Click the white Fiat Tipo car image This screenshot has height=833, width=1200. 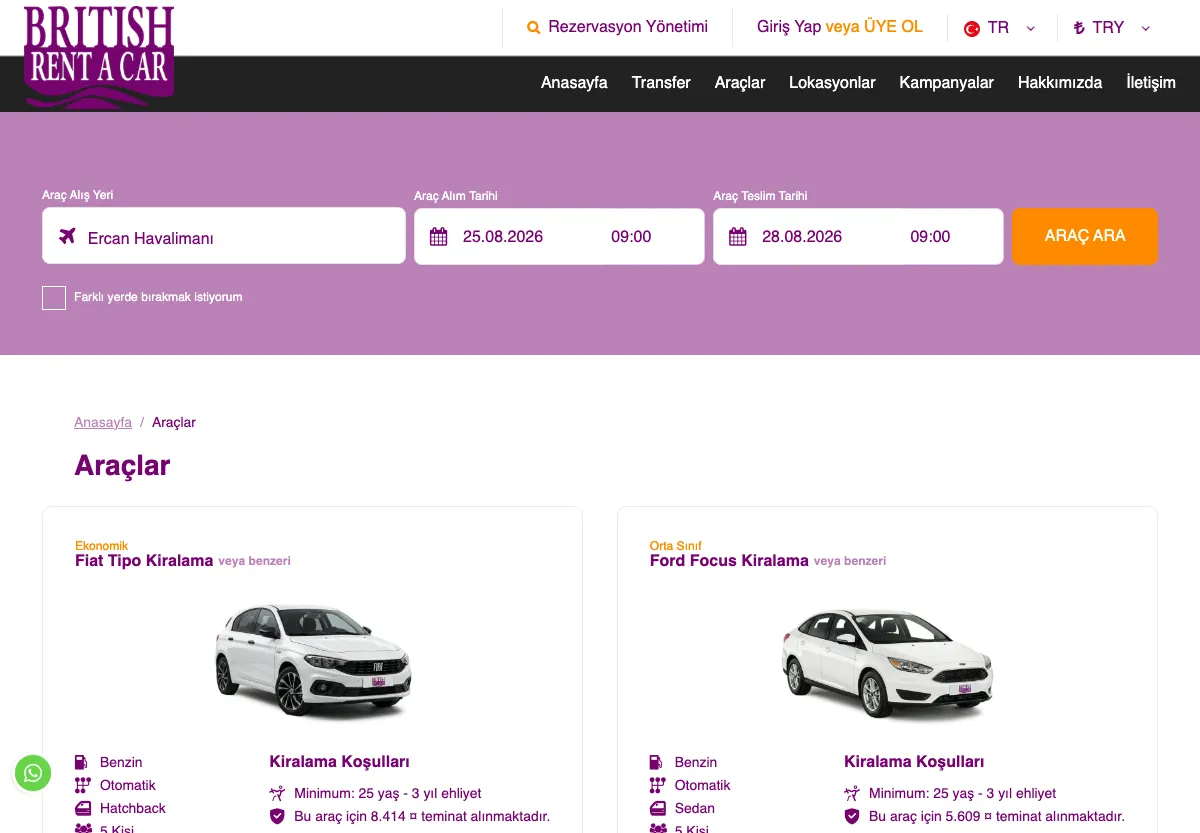[312, 661]
